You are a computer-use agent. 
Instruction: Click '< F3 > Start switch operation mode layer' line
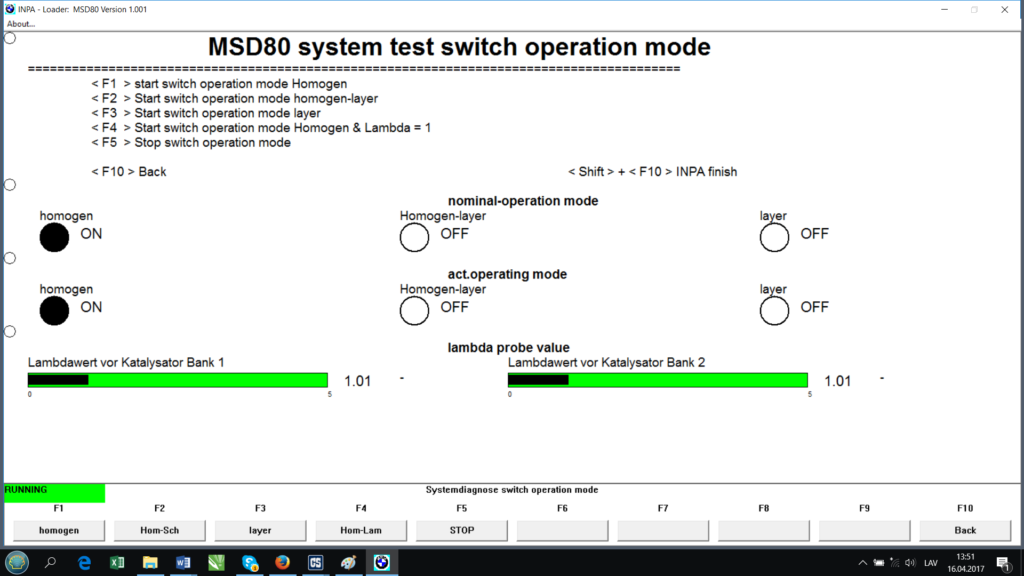click(206, 113)
